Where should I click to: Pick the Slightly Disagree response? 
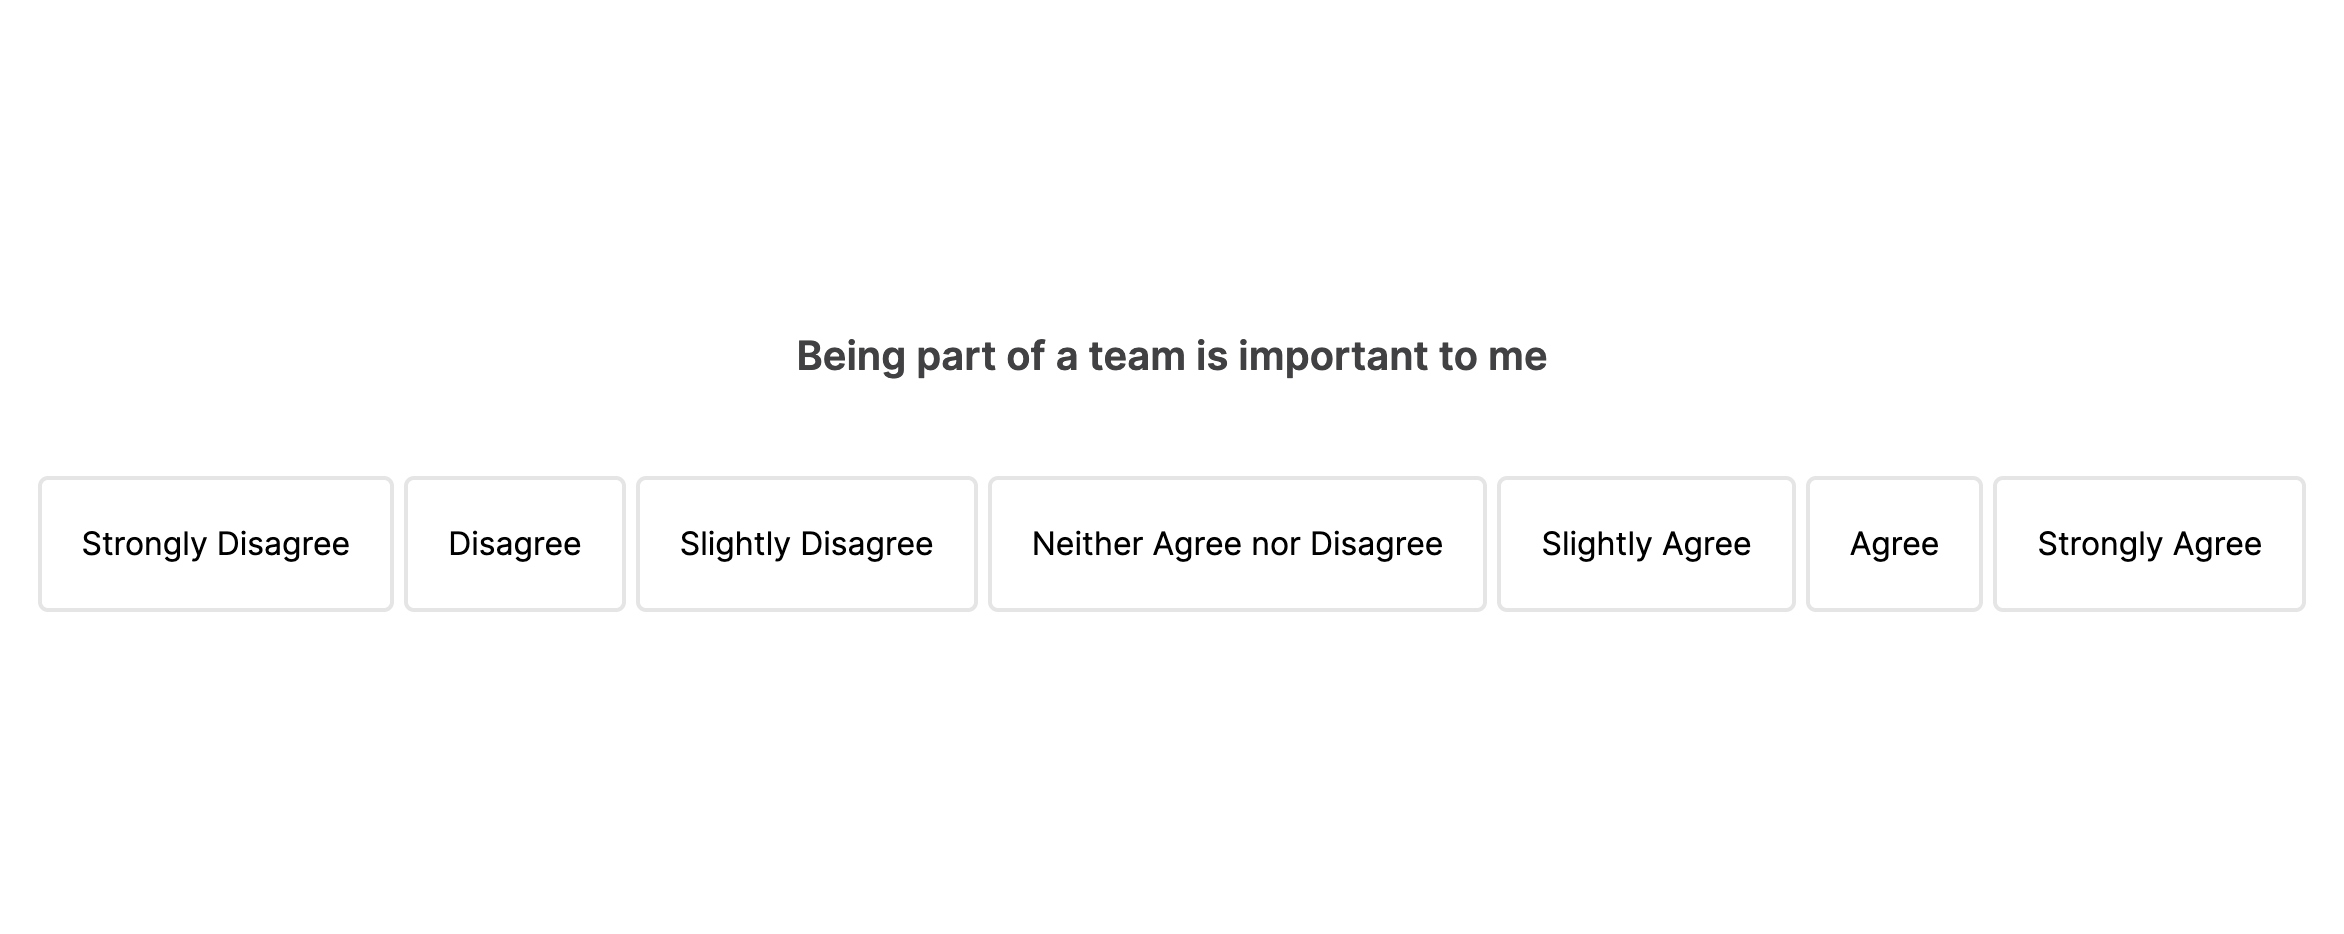coord(806,544)
